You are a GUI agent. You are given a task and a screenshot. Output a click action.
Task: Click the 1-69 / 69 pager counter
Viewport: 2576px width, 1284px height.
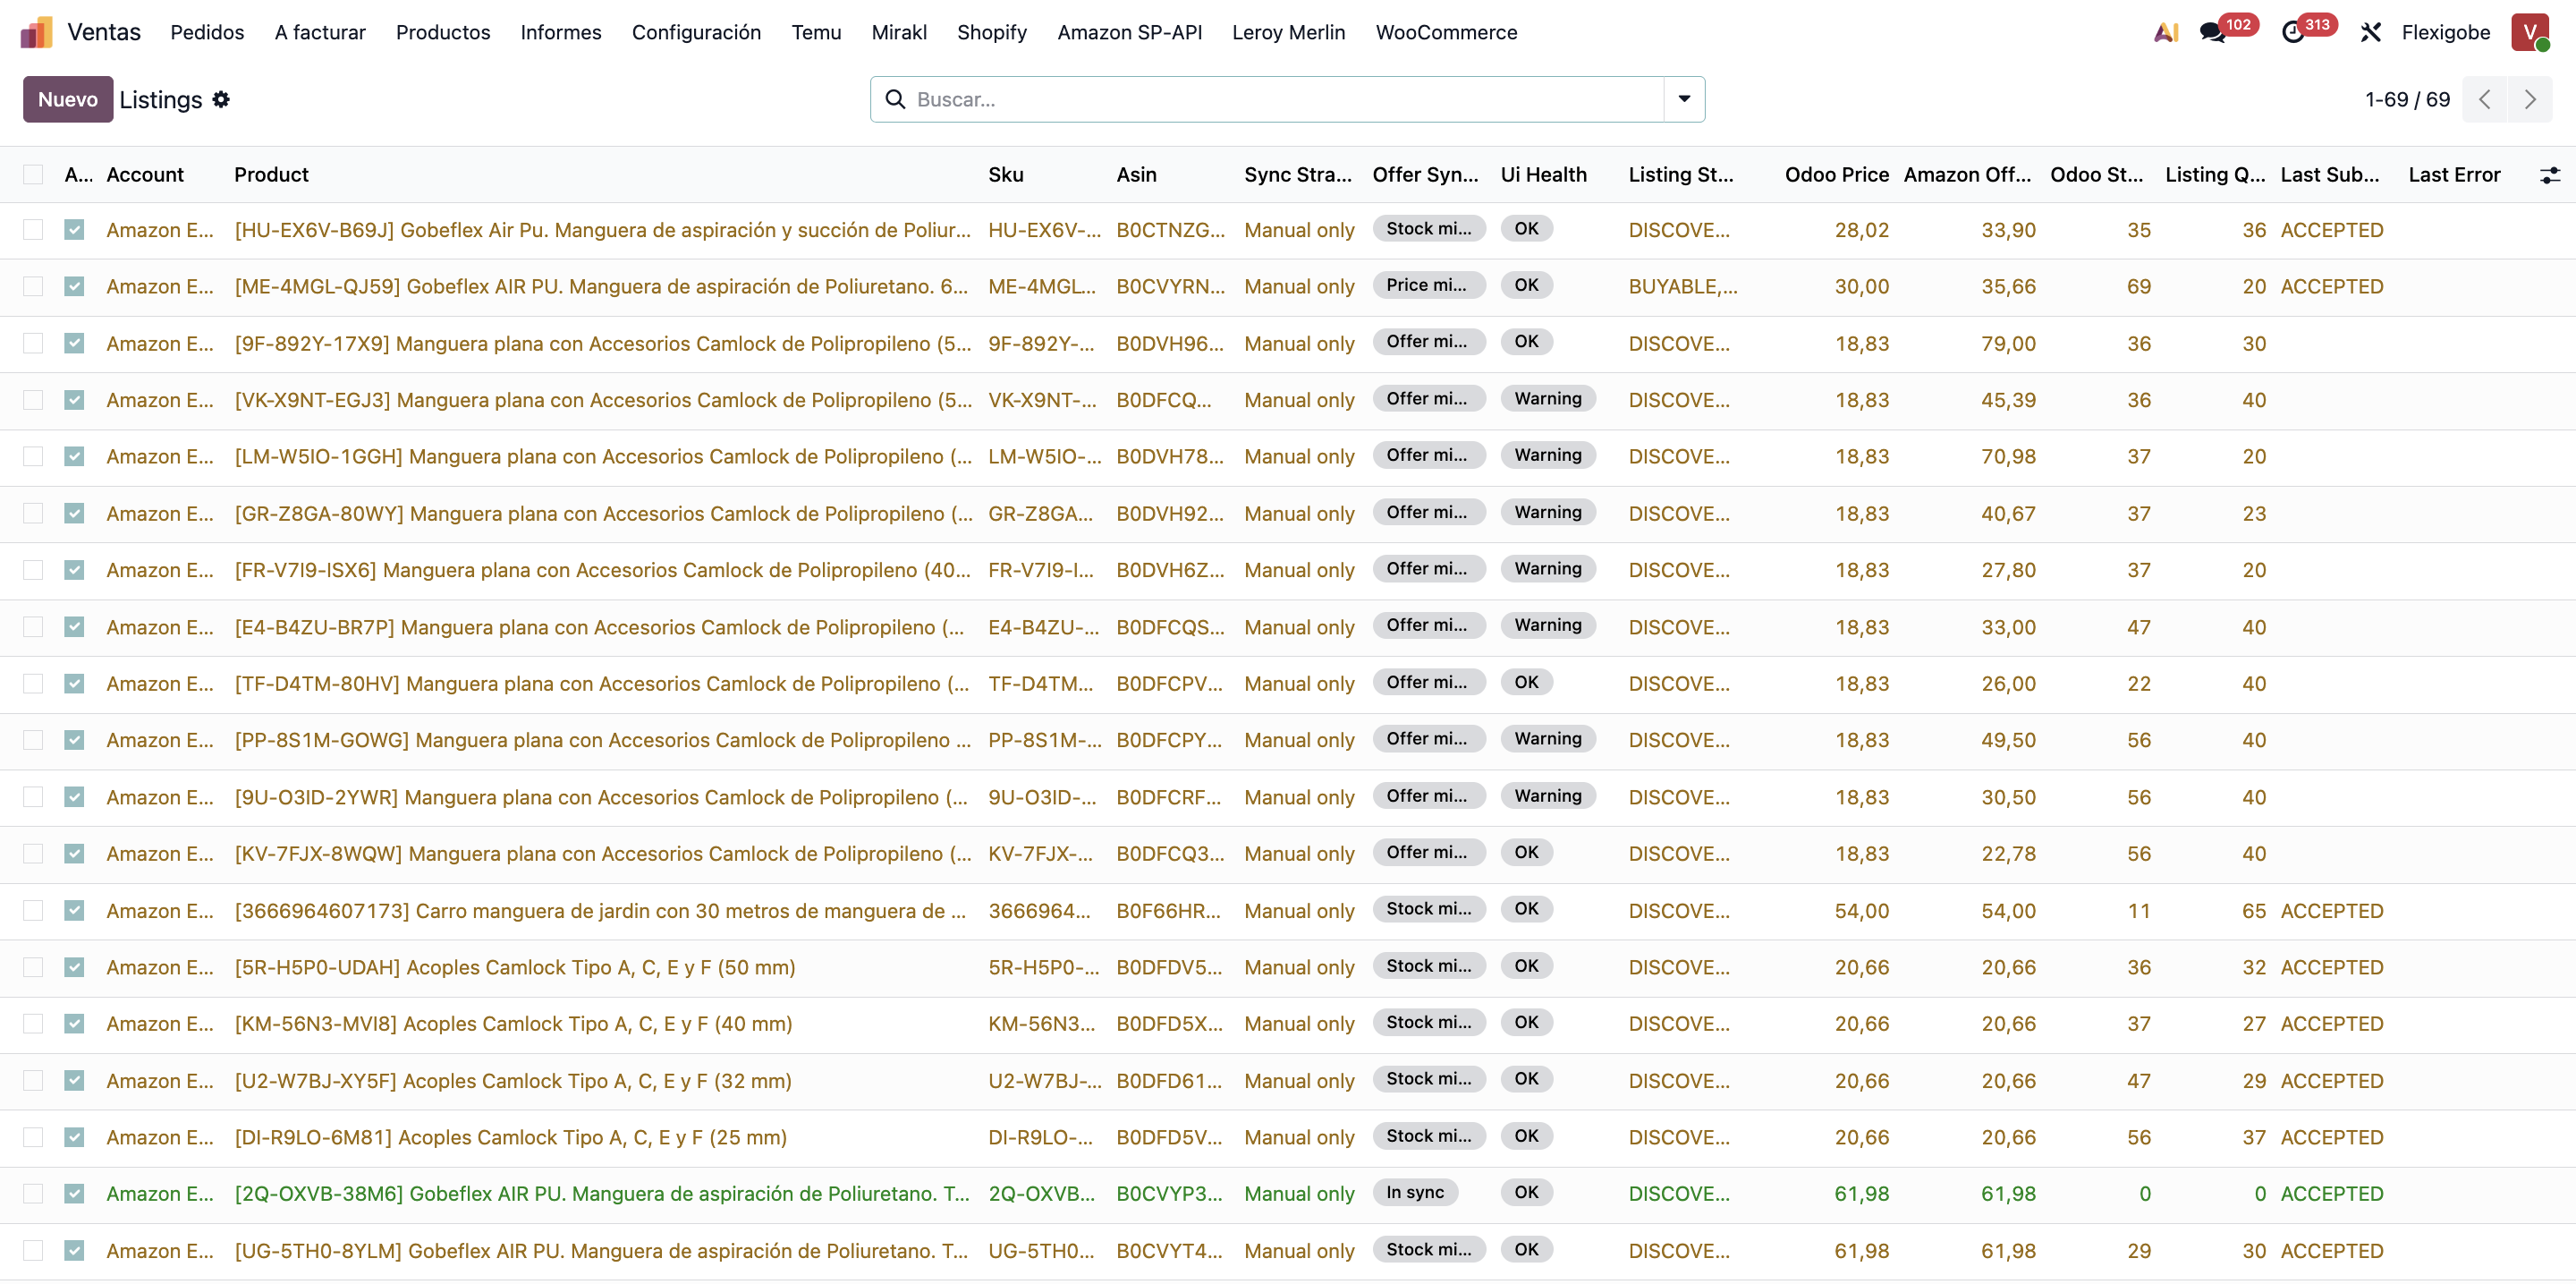point(2407,99)
